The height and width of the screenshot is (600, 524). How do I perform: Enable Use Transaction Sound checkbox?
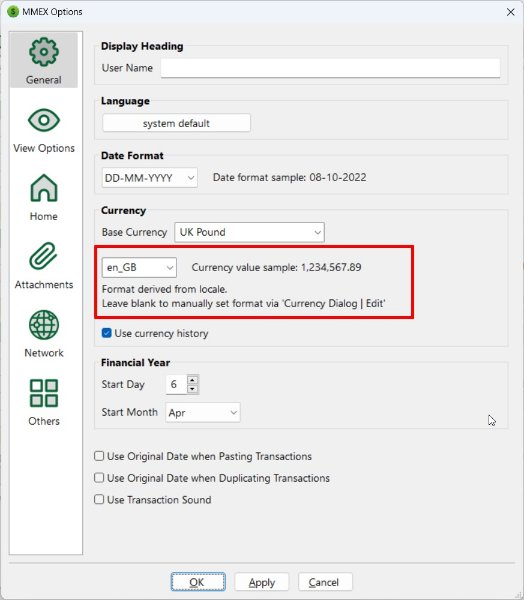coord(99,499)
